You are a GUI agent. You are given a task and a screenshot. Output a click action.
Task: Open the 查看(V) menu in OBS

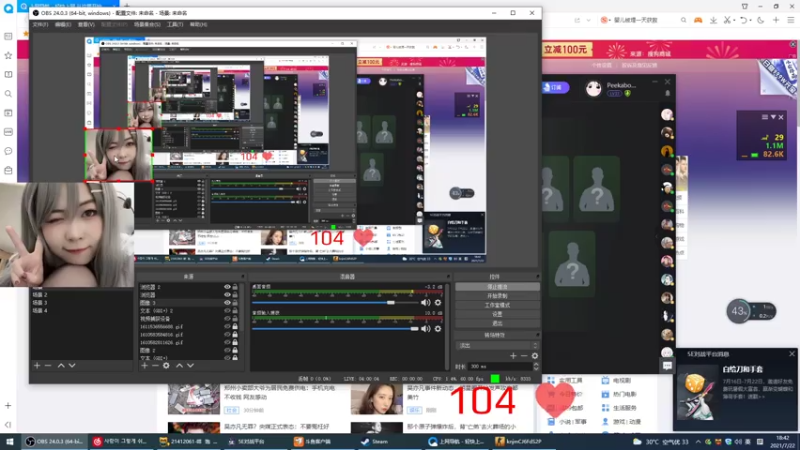coord(86,24)
